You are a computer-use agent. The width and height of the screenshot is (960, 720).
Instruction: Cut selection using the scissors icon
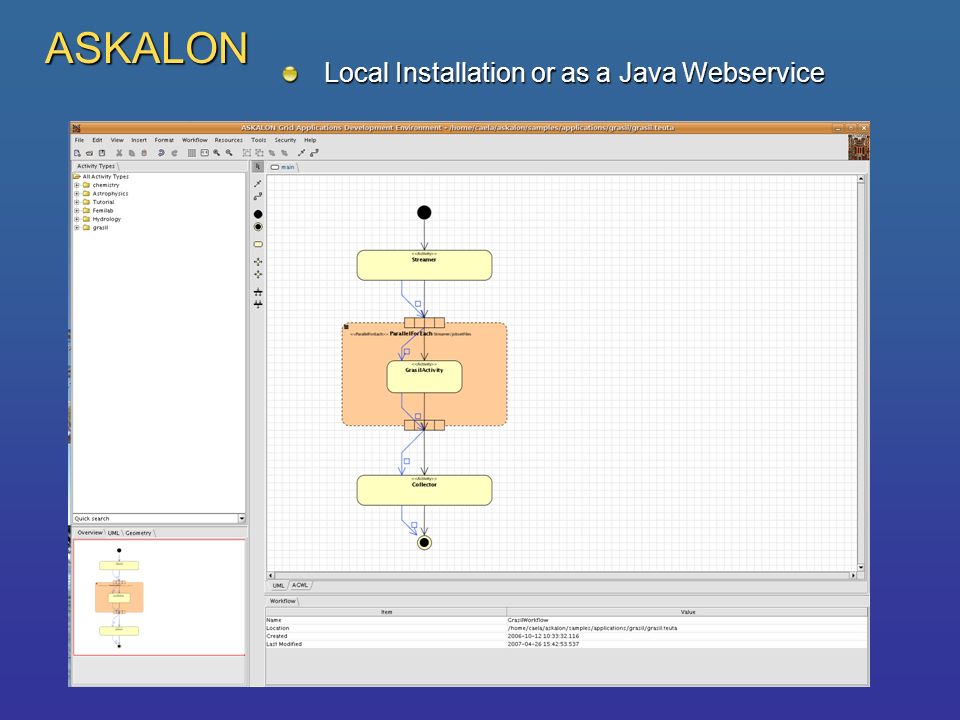click(119, 152)
